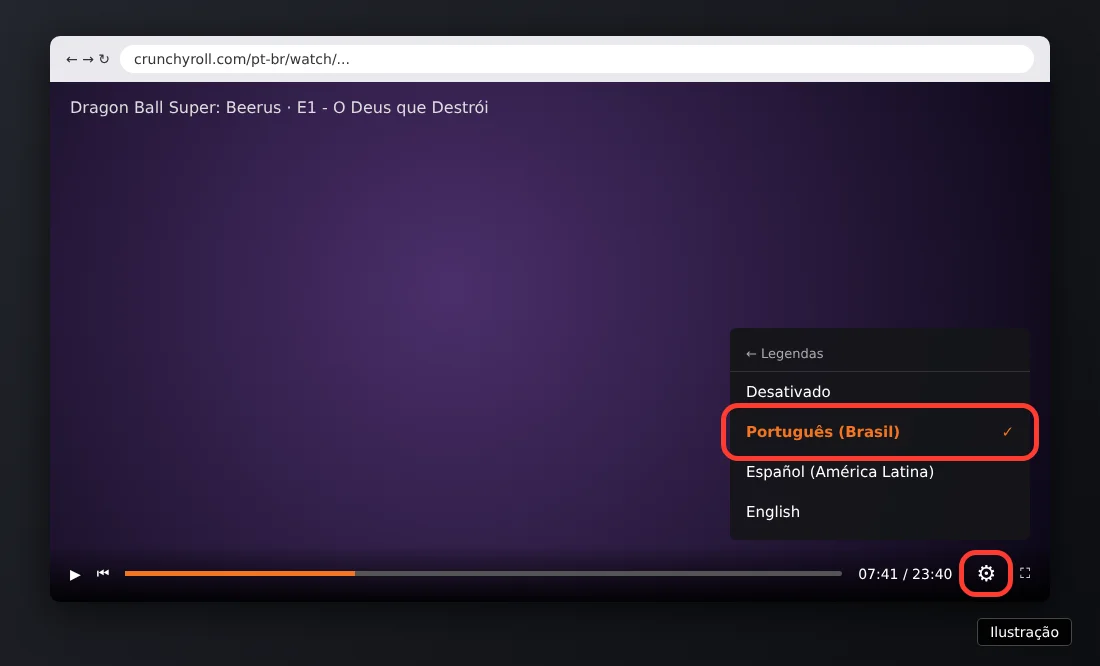This screenshot has width=1100, height=666.
Task: Choose Português (Brasil) subtitles
Action: (880, 432)
